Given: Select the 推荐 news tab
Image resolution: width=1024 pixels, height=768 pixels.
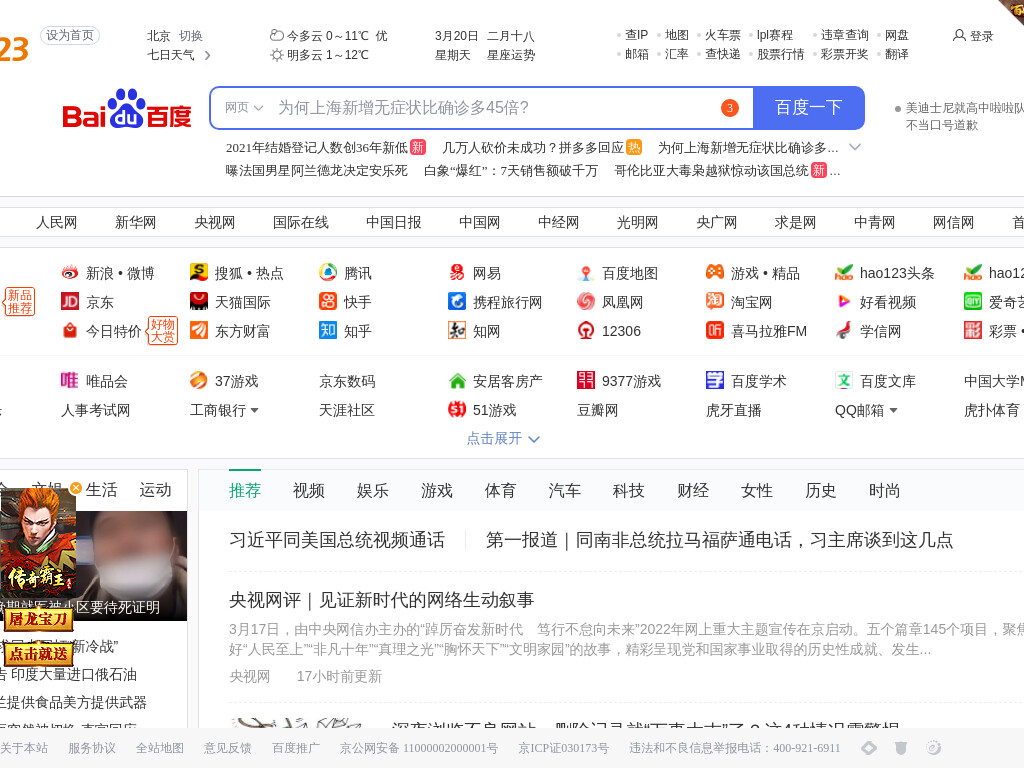Looking at the screenshot, I should (x=245, y=490).
